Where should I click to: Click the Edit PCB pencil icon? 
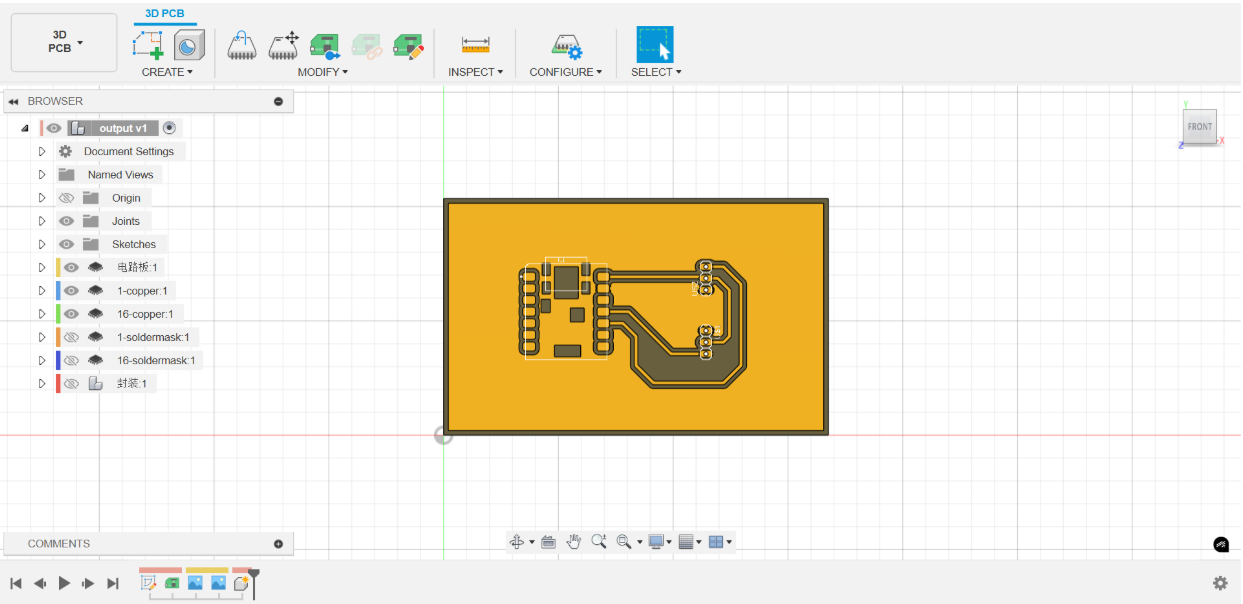coord(409,45)
